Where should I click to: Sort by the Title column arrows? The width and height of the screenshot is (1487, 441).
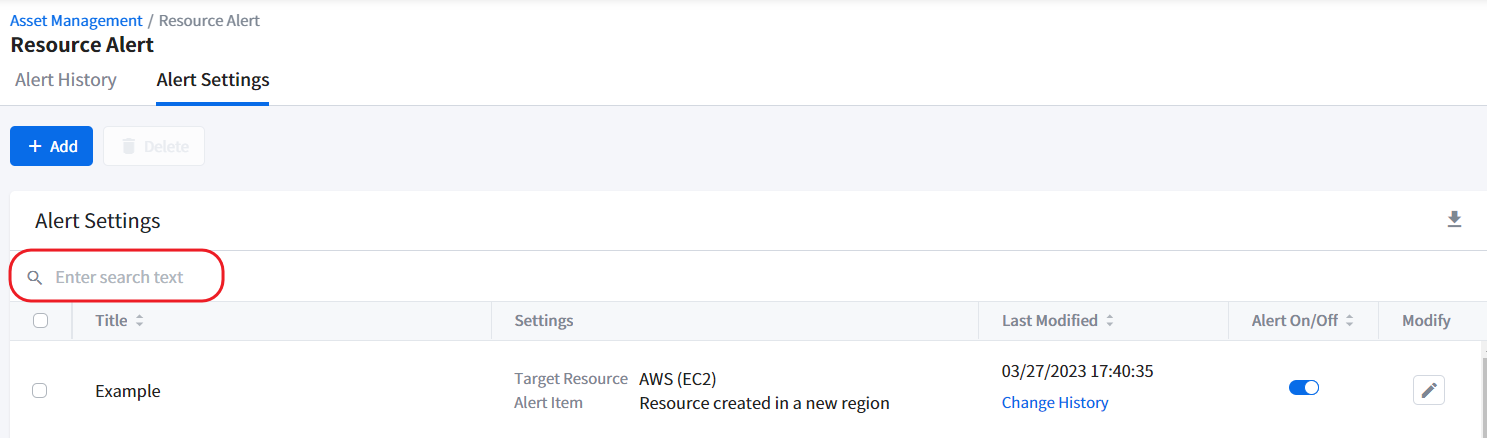point(140,322)
